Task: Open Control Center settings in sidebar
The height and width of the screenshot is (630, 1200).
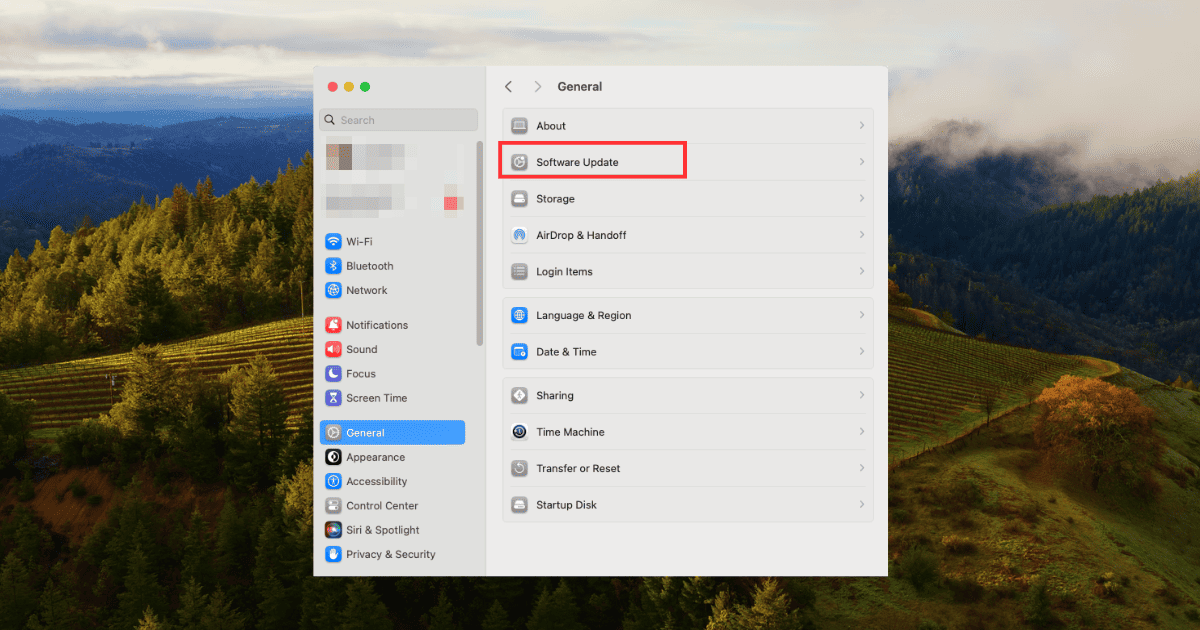Action: coord(382,506)
